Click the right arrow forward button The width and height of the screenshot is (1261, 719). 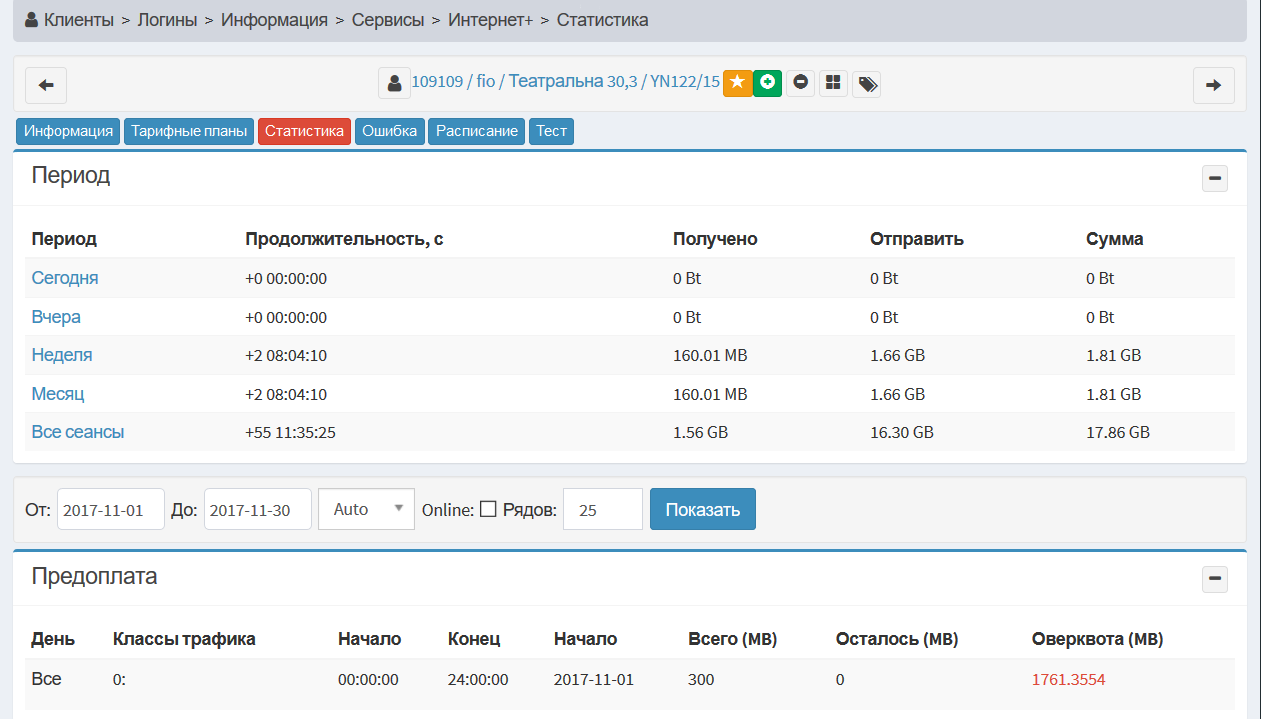tap(1213, 85)
